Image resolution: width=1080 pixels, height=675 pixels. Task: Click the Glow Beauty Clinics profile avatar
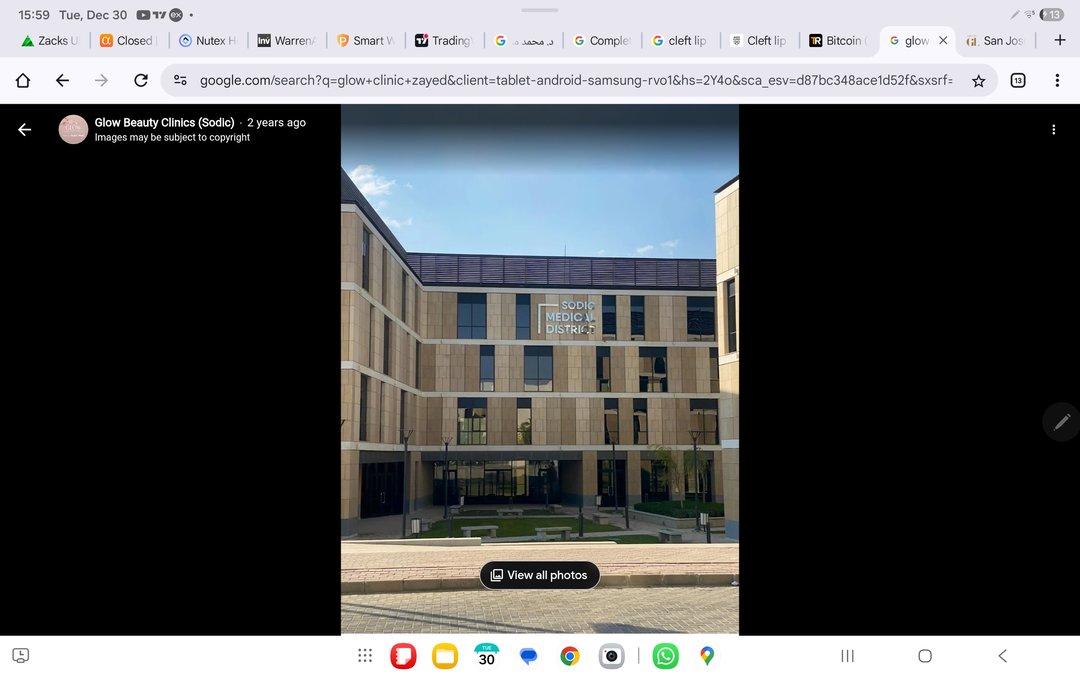pos(73,130)
